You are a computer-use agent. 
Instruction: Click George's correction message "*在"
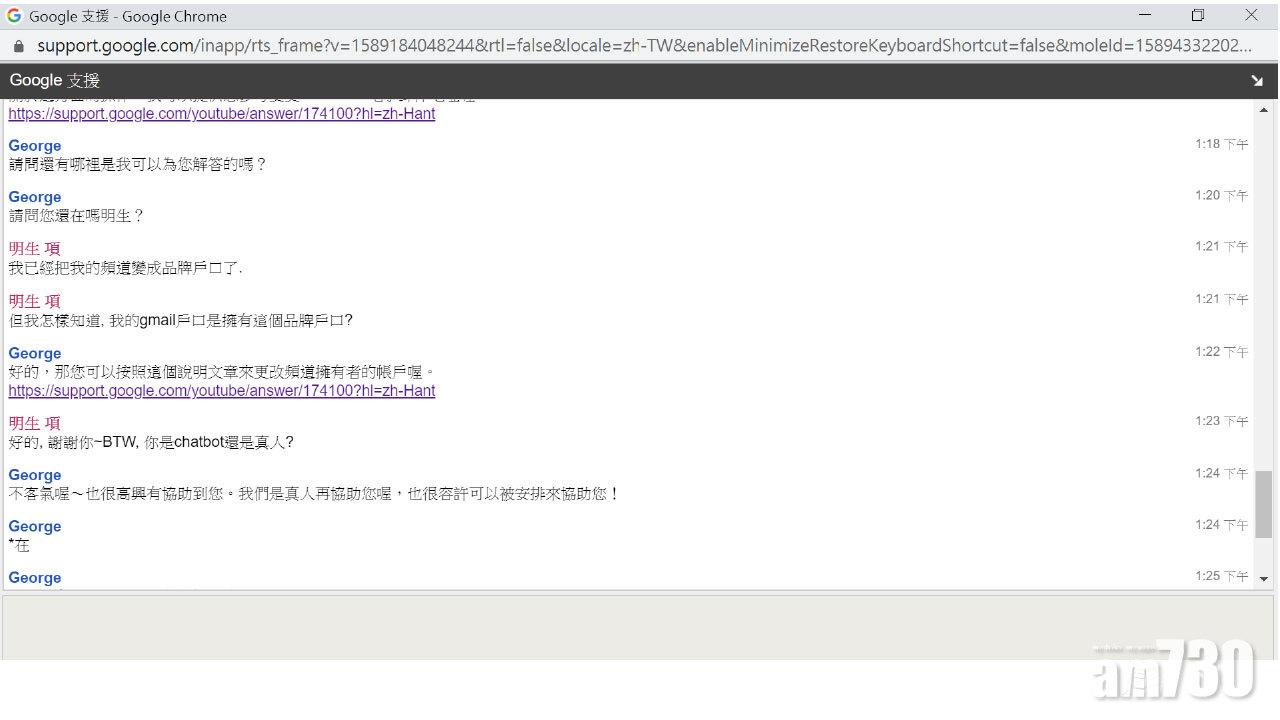click(19, 545)
